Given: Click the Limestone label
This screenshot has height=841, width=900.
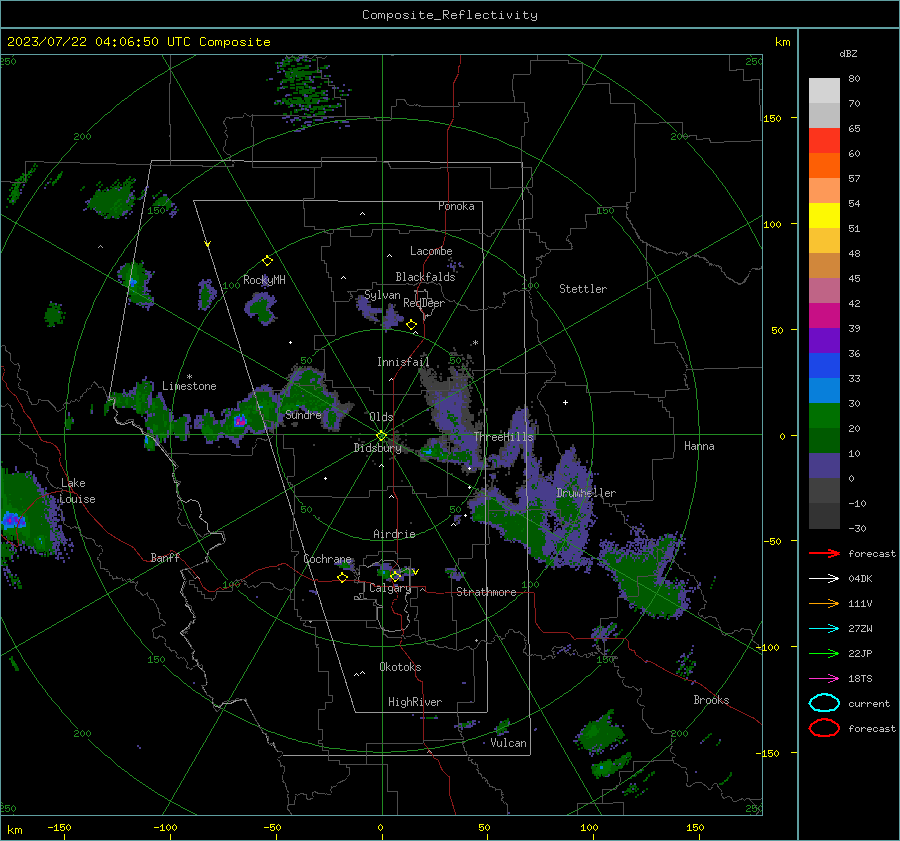Looking at the screenshot, I should [189, 386].
